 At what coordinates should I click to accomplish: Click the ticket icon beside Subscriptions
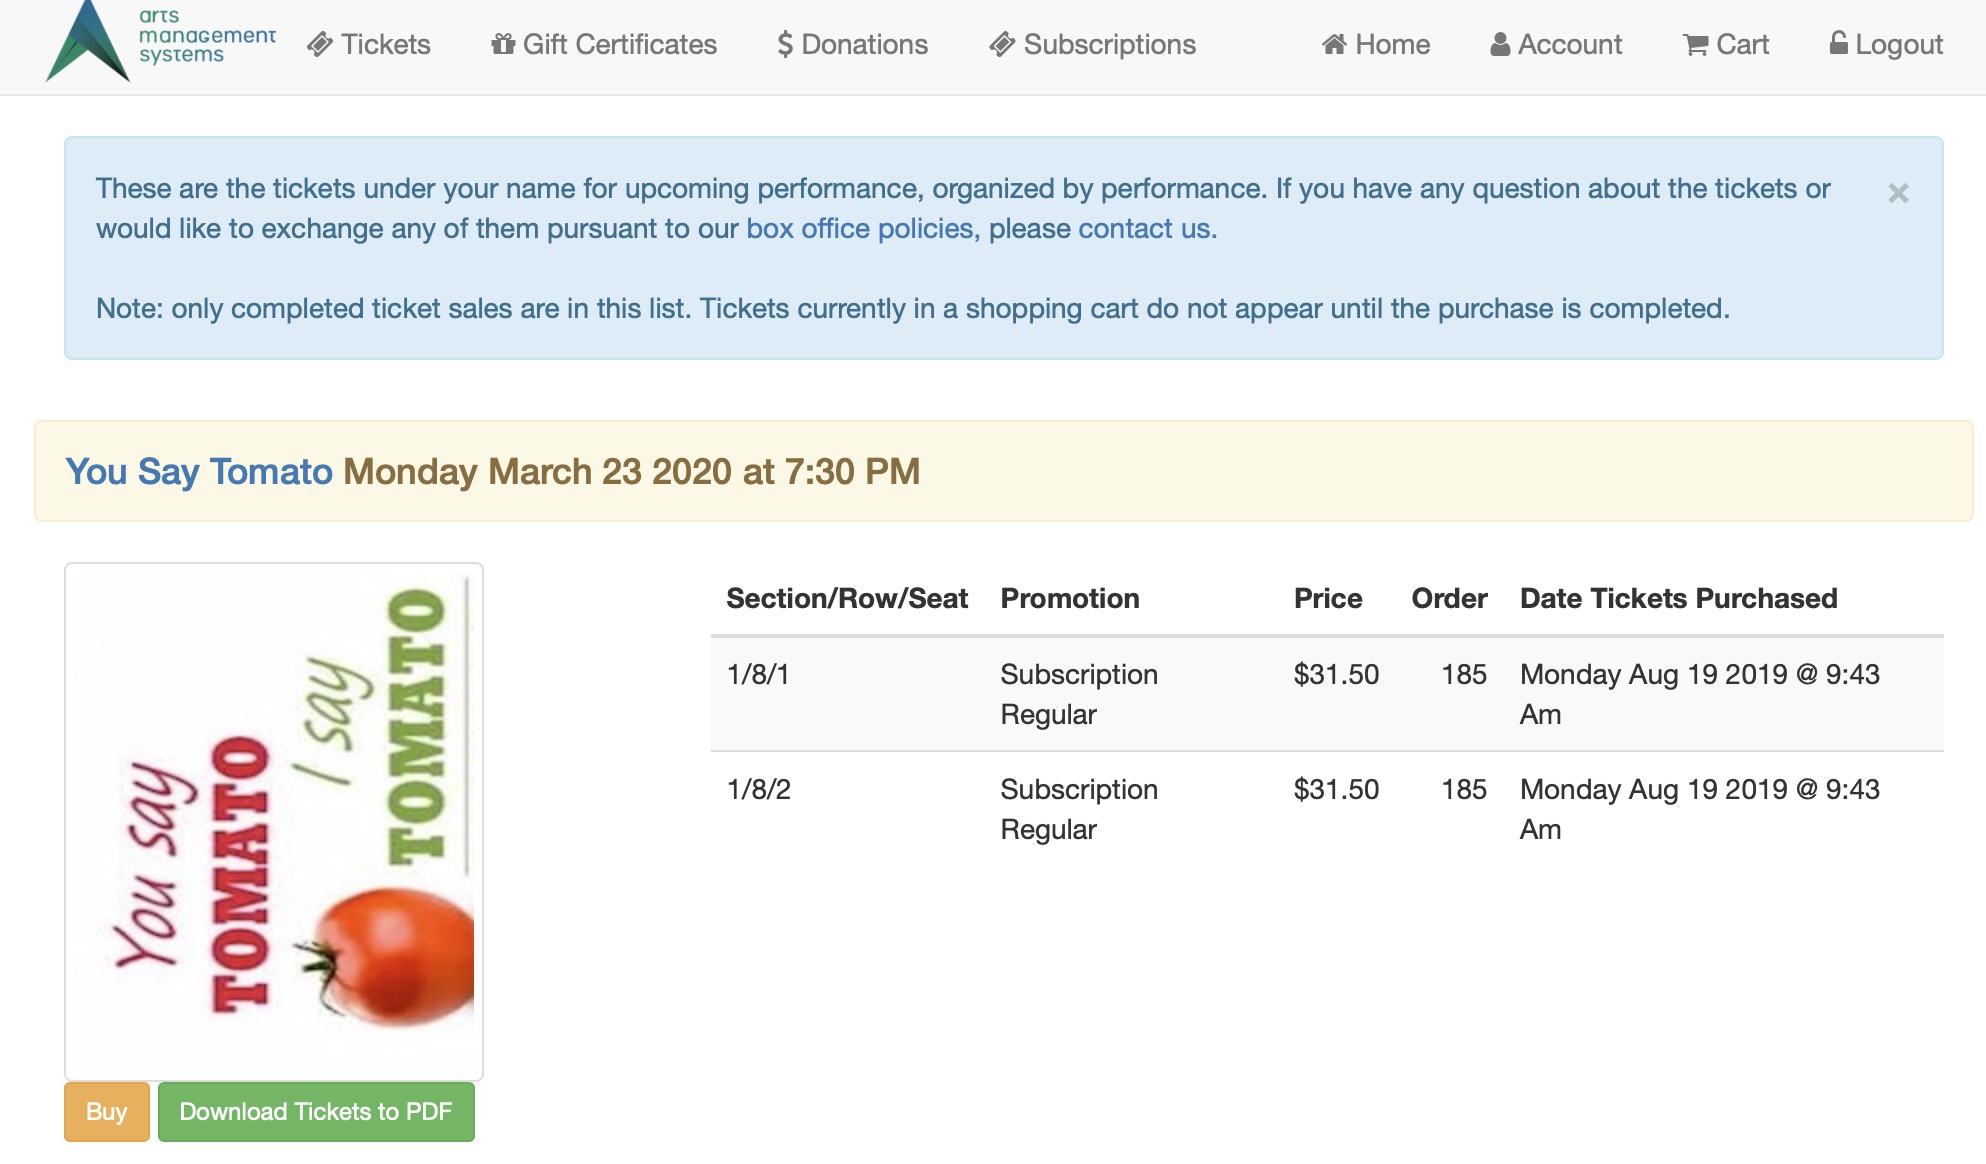(x=1002, y=45)
